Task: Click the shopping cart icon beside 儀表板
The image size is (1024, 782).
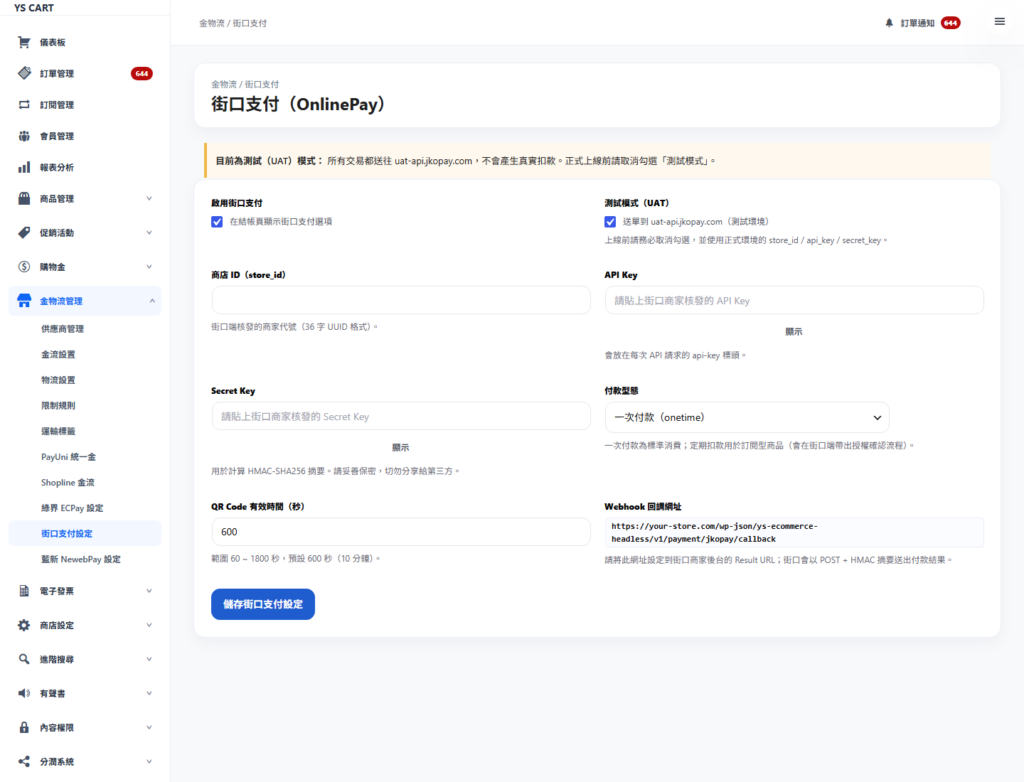Action: [x=24, y=42]
